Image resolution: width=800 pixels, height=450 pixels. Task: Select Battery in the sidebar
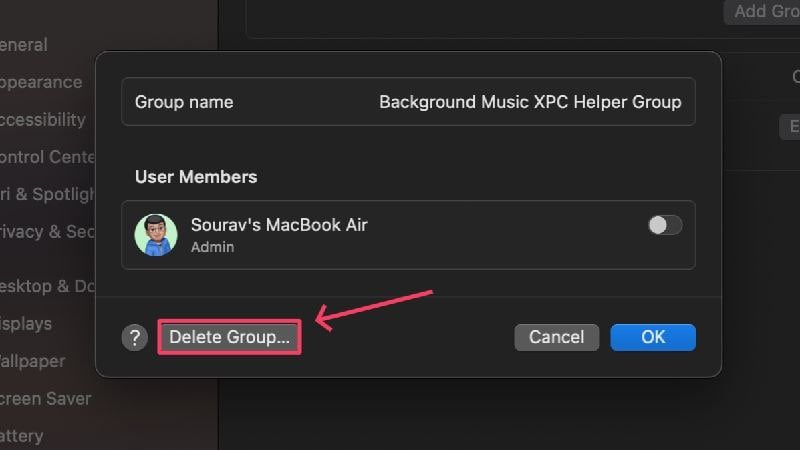pyautogui.click(x=21, y=436)
